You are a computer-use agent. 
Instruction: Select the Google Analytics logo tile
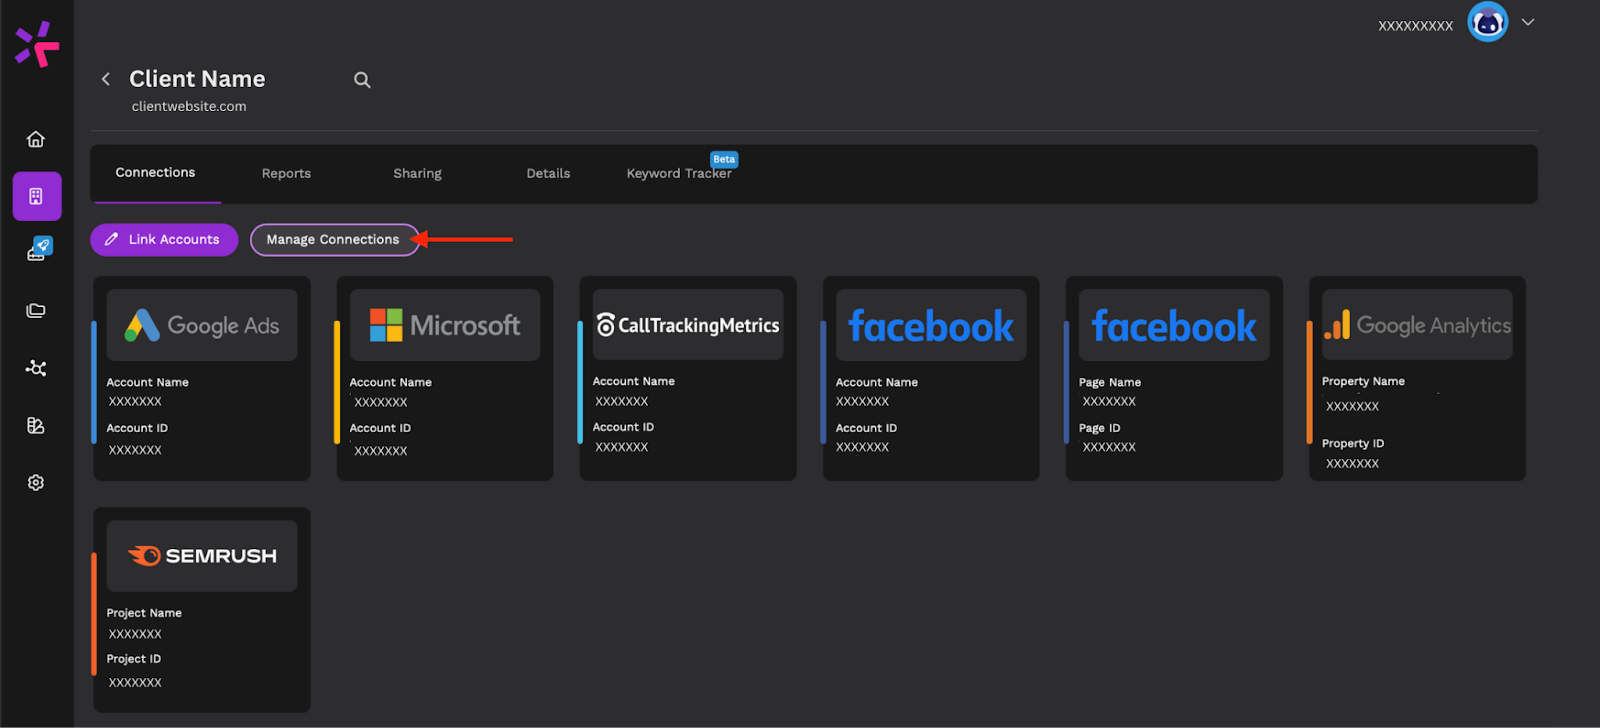click(1417, 325)
